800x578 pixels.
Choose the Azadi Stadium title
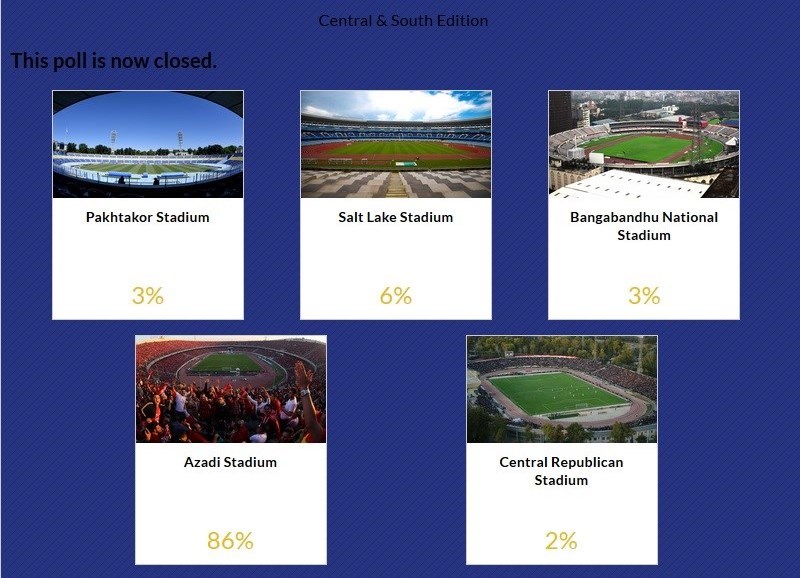tap(231, 462)
